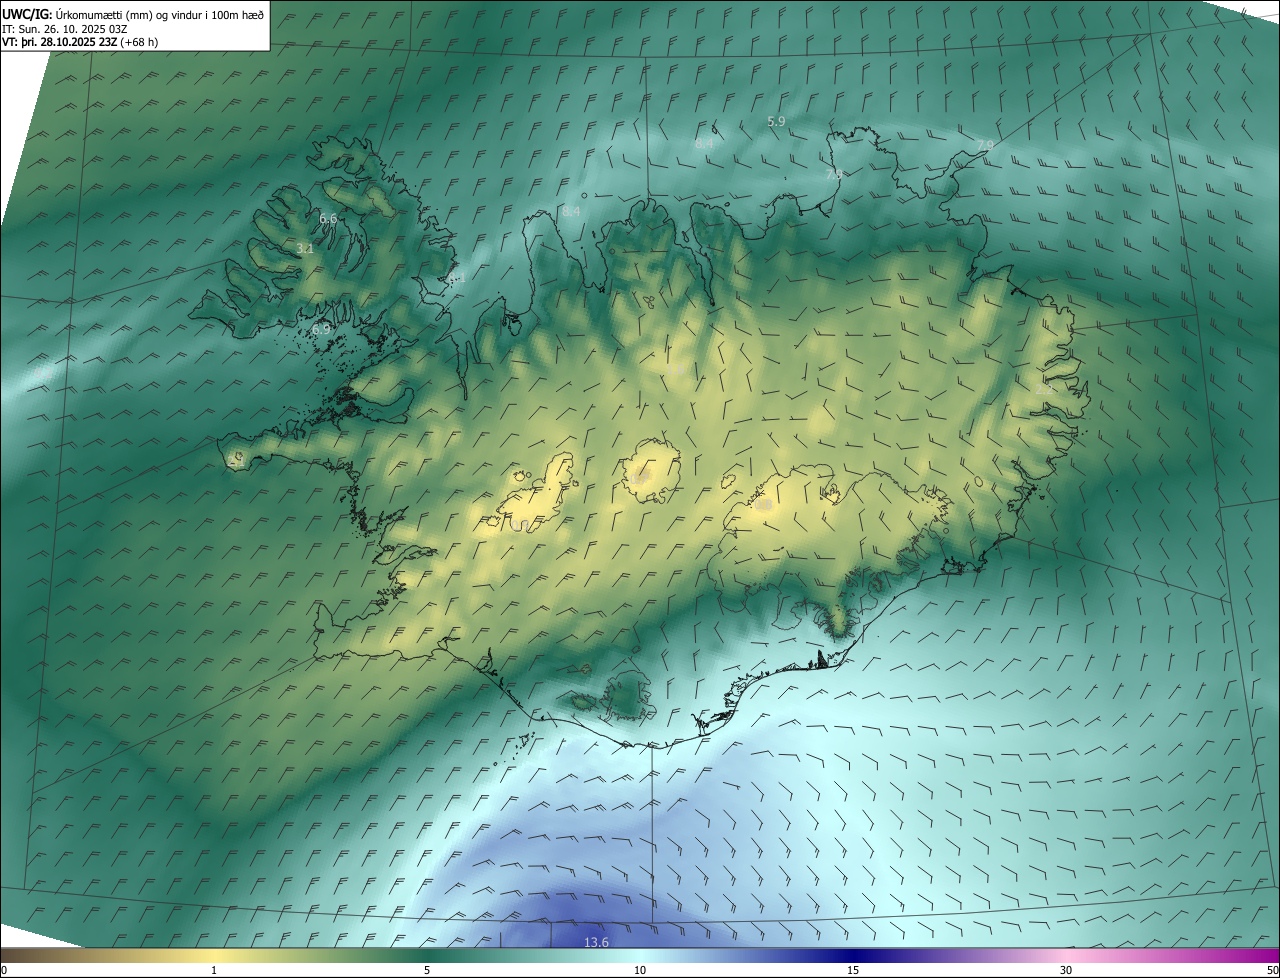Select the 'IT: Sun. 26. 10. 2025 03Z' line
The height and width of the screenshot is (978, 1280).
coord(66,28)
